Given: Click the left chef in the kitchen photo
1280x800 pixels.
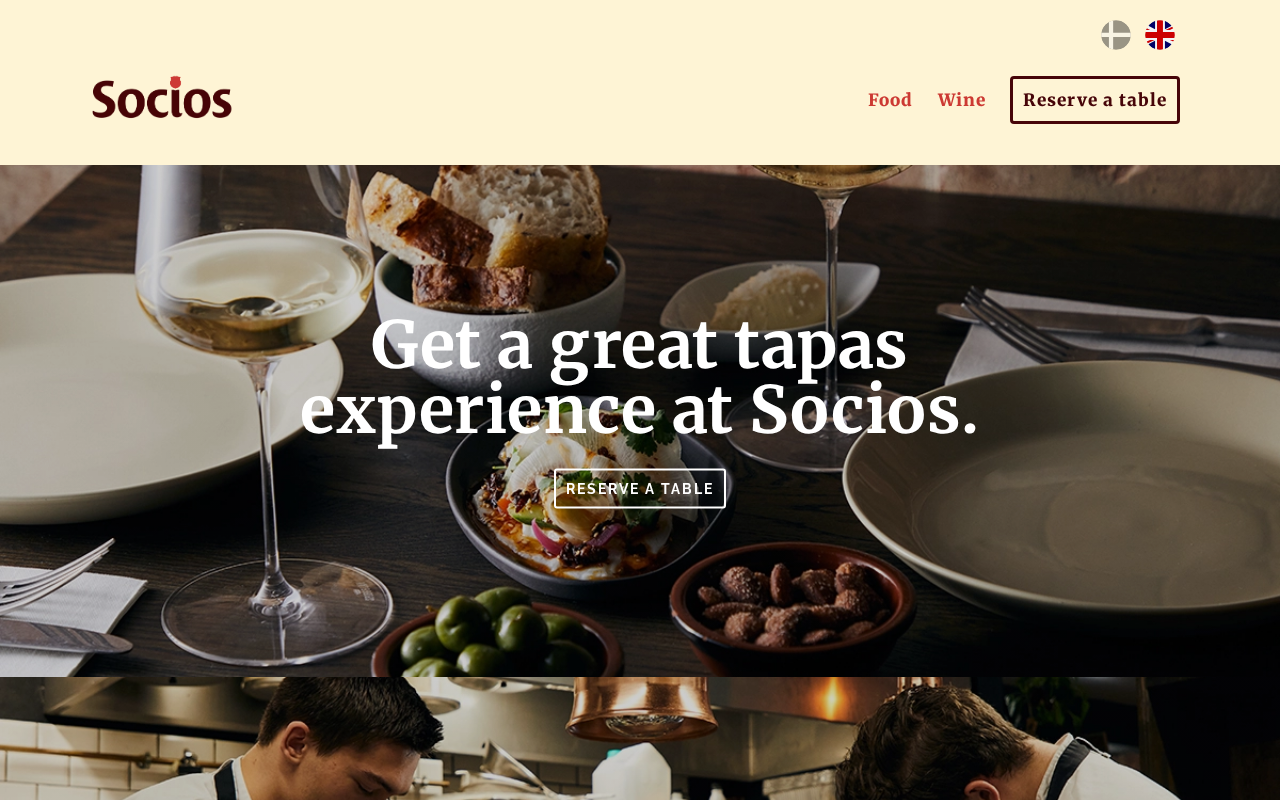Looking at the screenshot, I should pyautogui.click(x=330, y=740).
